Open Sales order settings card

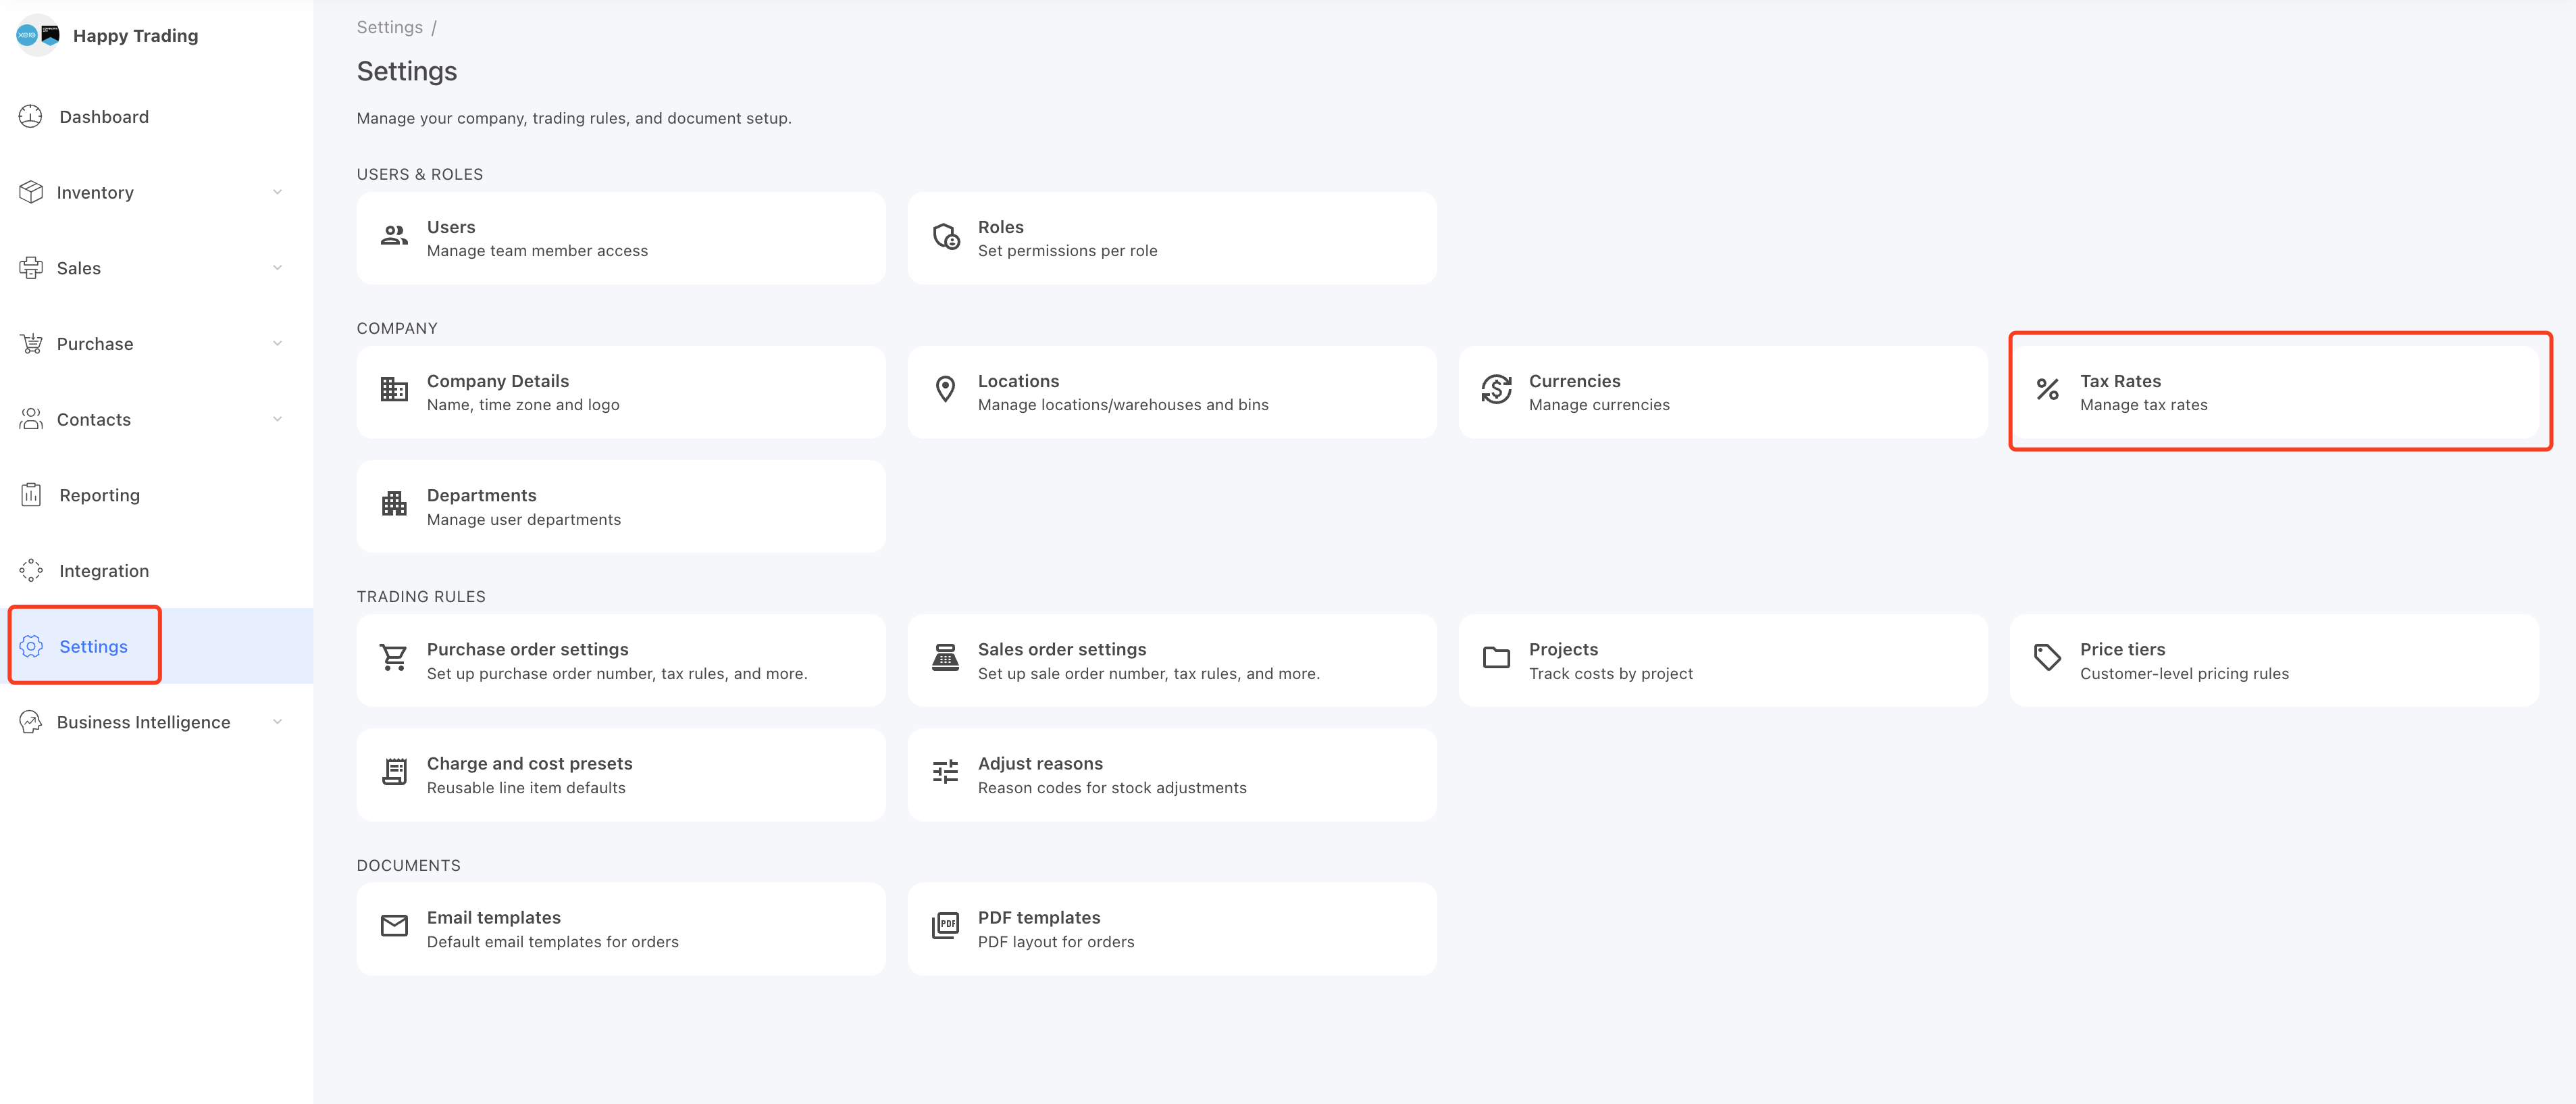(x=1172, y=660)
